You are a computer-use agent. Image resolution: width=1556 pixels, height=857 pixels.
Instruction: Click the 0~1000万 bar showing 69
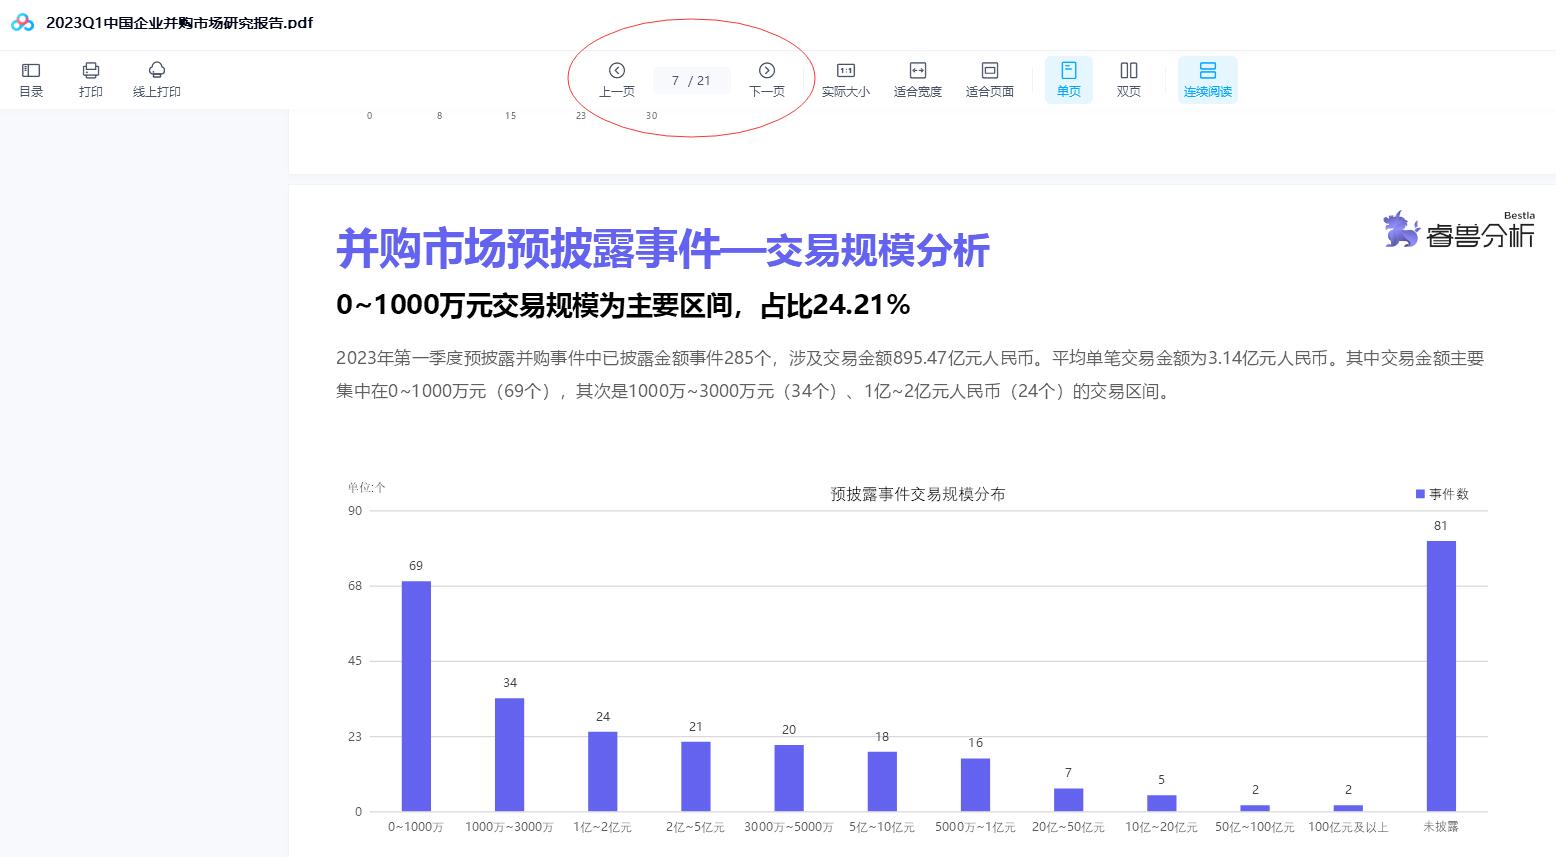tap(416, 695)
